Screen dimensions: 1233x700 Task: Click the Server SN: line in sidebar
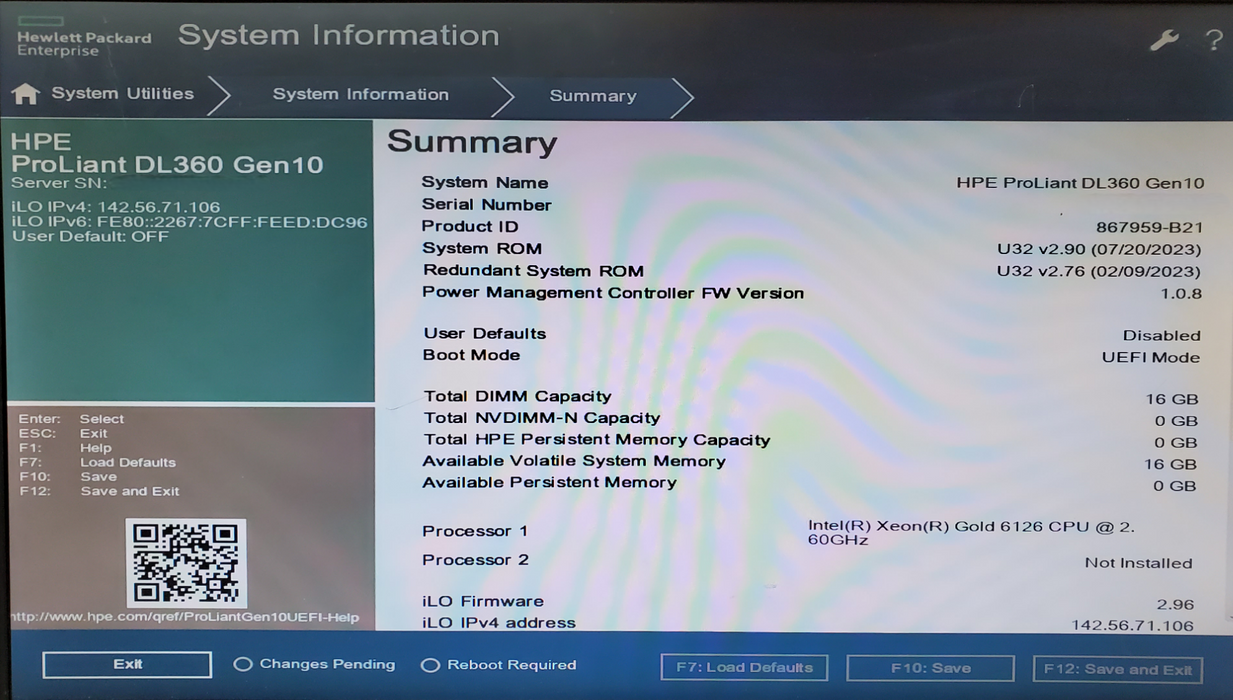[59, 183]
